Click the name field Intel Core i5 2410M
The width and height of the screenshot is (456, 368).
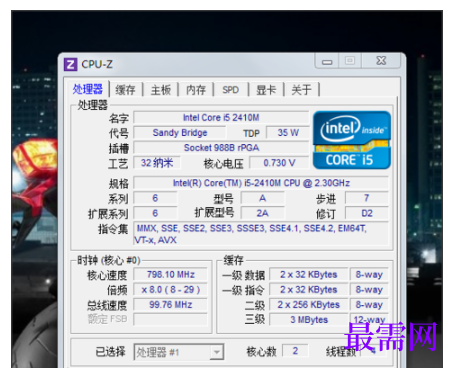click(x=221, y=118)
